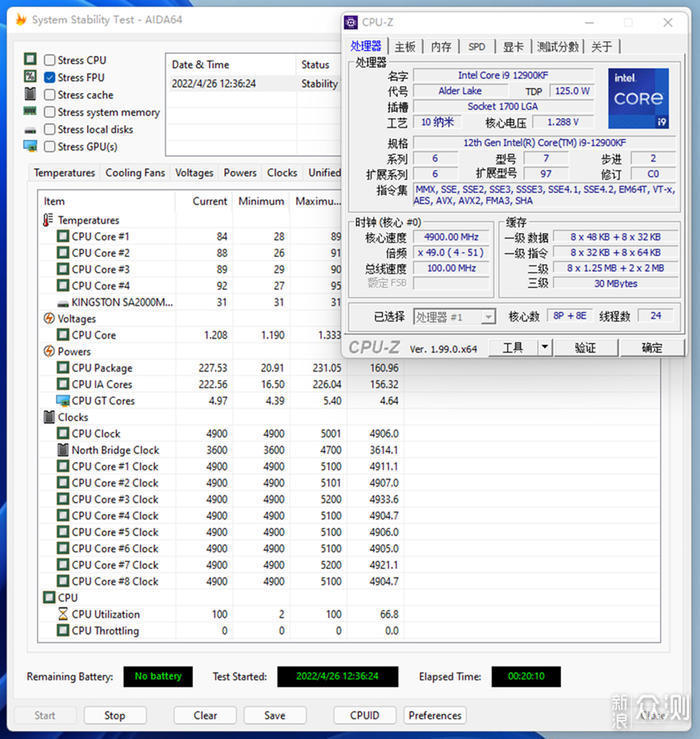
Task: Click the CPU IA Cores row icon
Action: [63, 384]
